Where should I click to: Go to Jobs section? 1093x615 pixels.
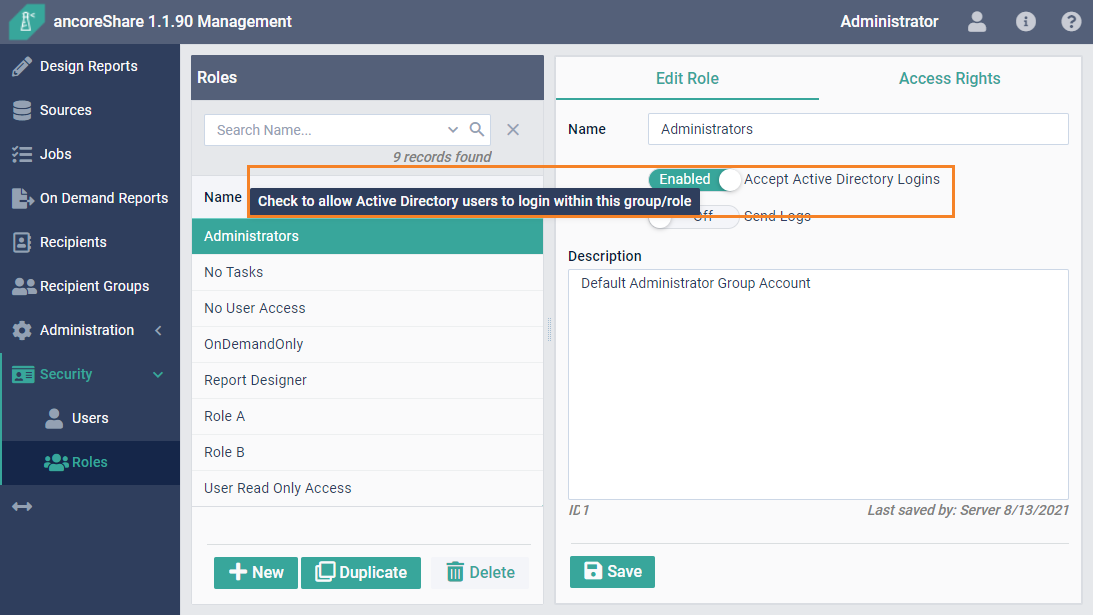pyautogui.click(x=90, y=154)
